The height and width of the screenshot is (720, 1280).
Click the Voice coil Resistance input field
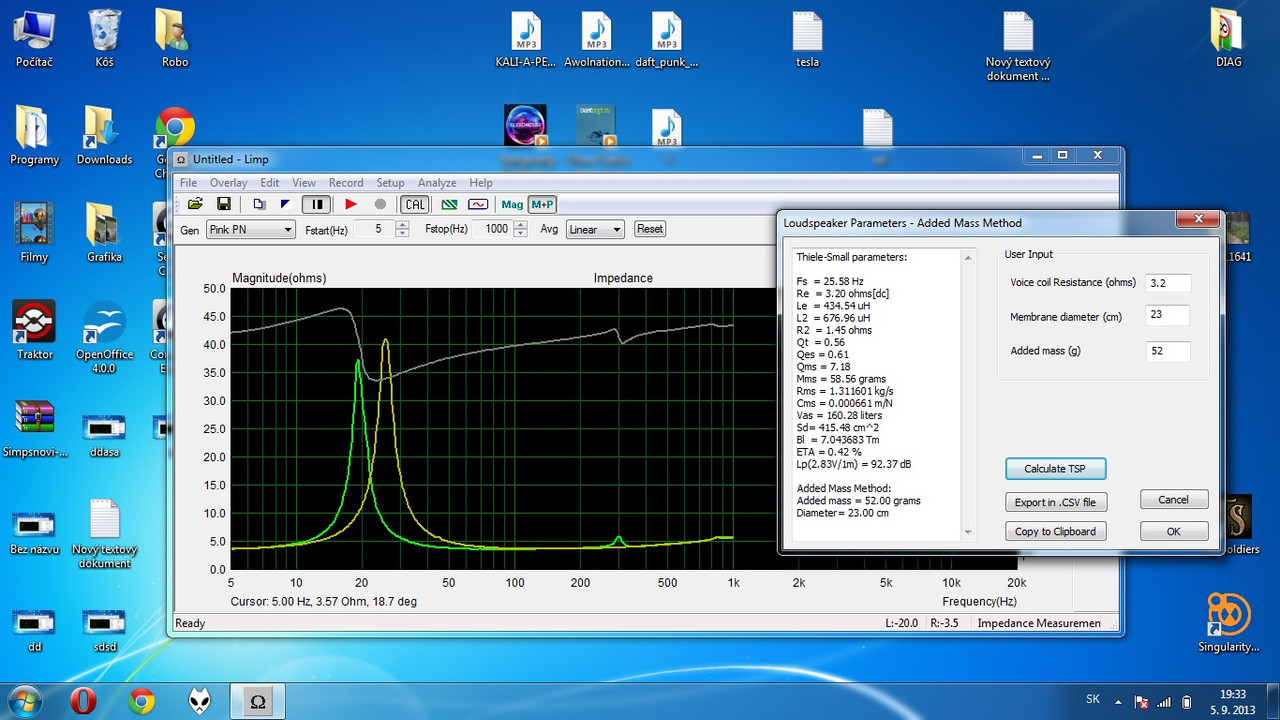coord(1168,283)
